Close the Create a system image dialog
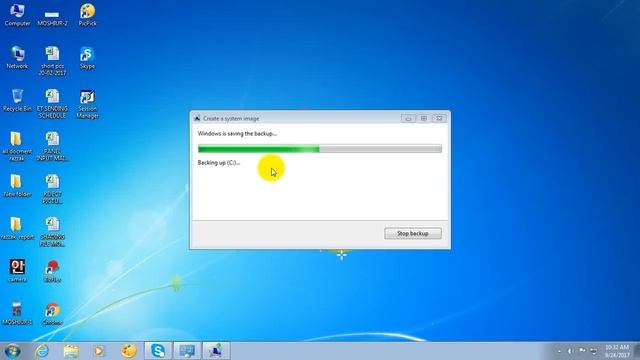This screenshot has width=640, height=360. pyautogui.click(x=439, y=118)
